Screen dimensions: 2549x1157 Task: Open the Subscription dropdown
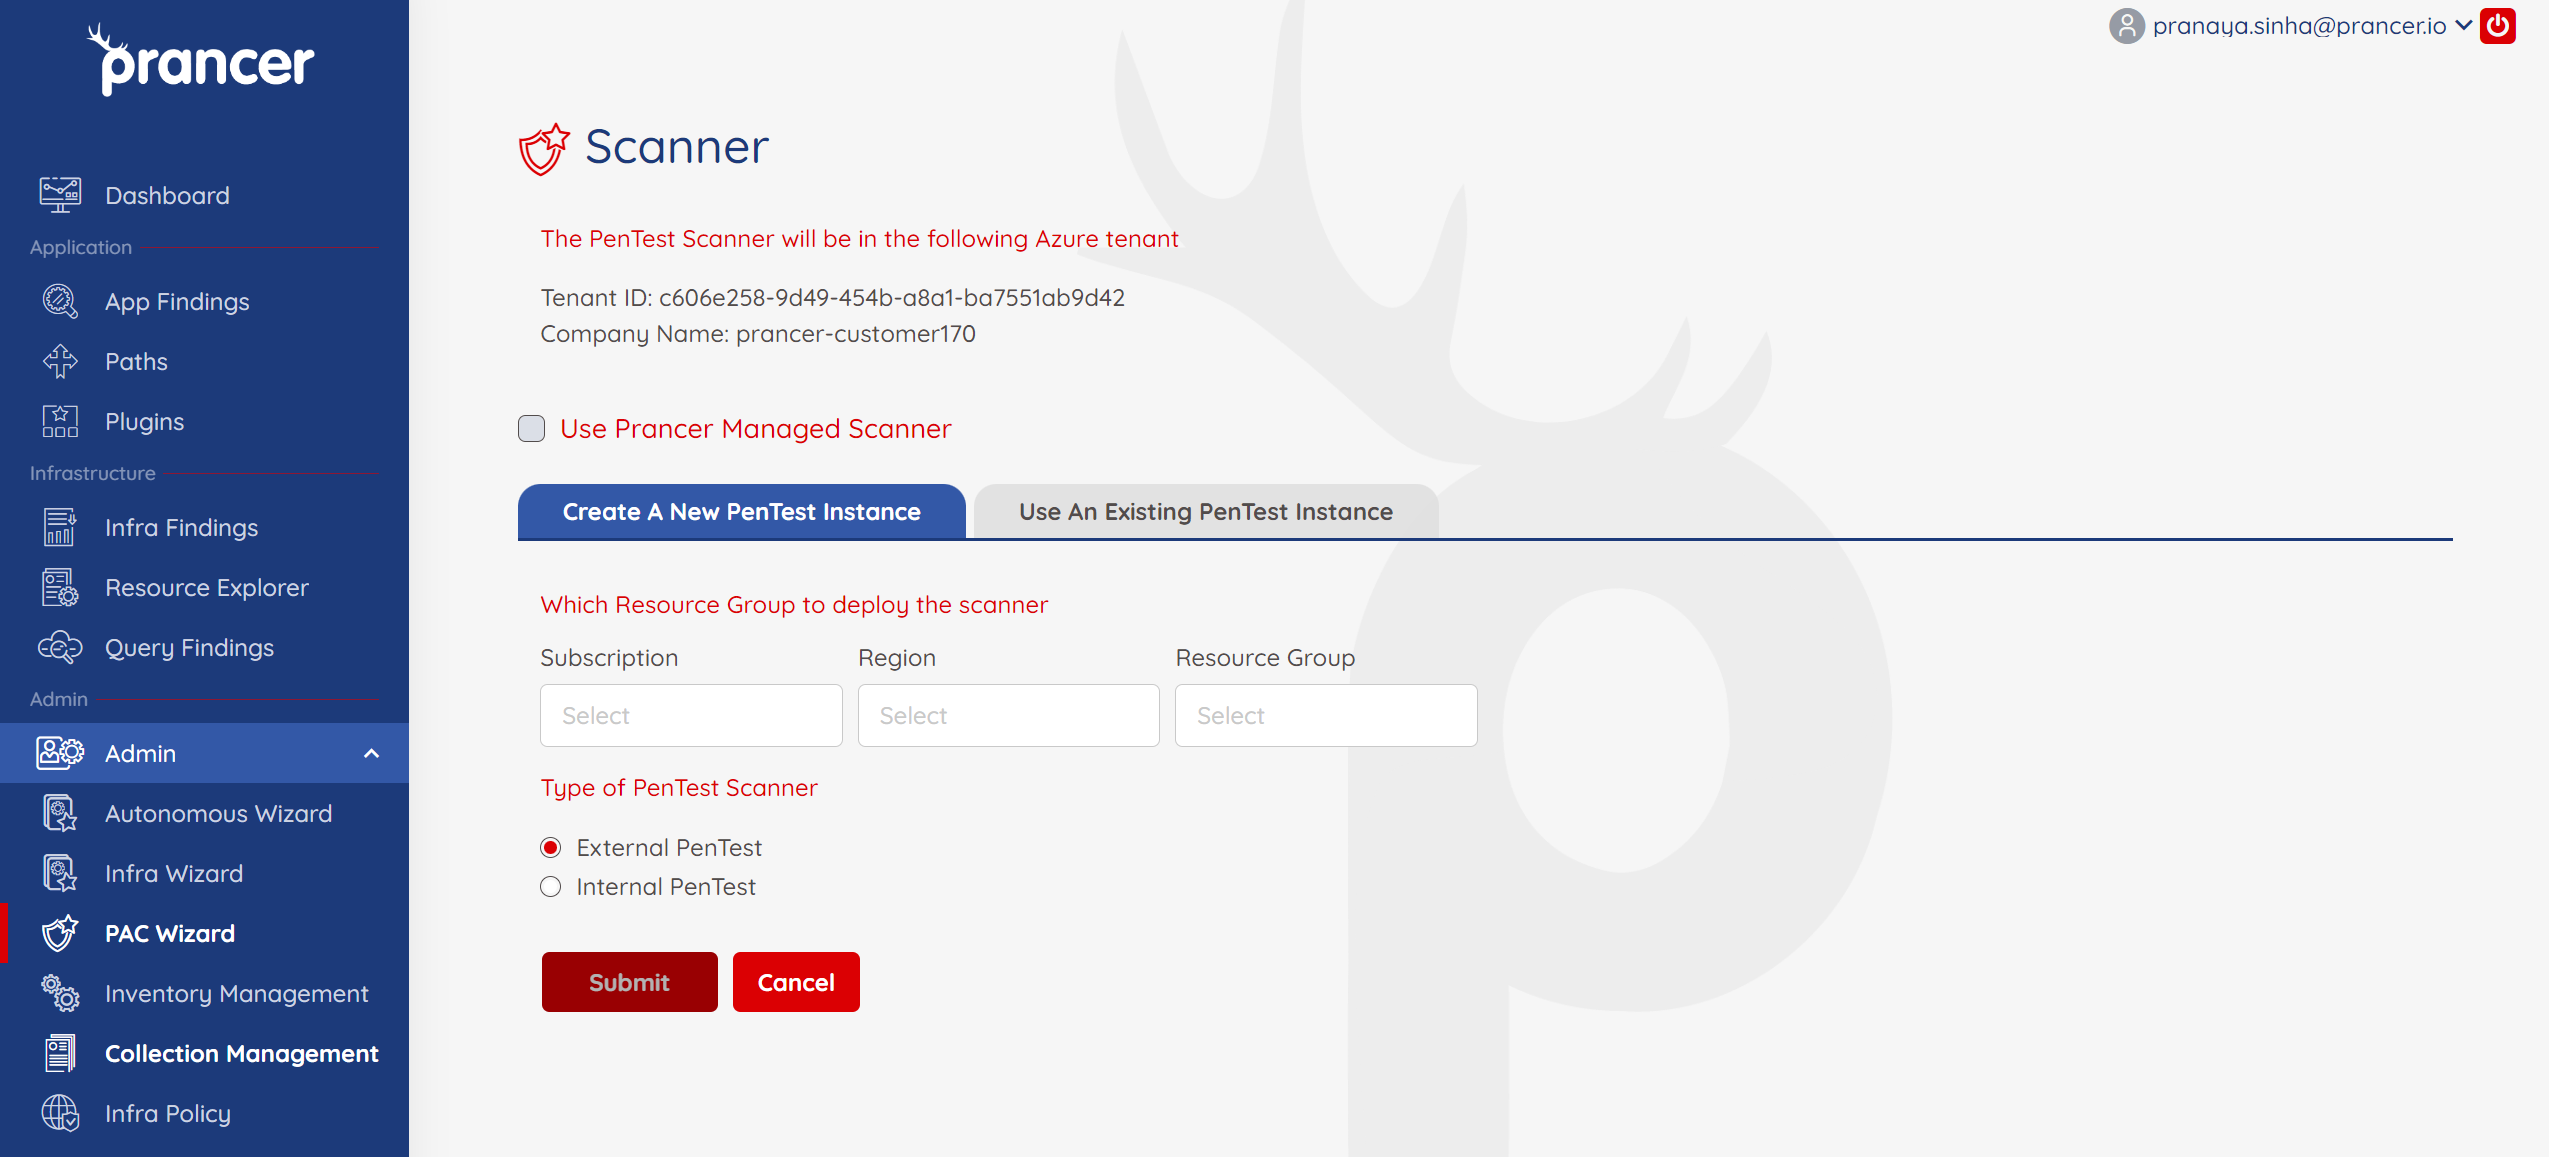691,715
